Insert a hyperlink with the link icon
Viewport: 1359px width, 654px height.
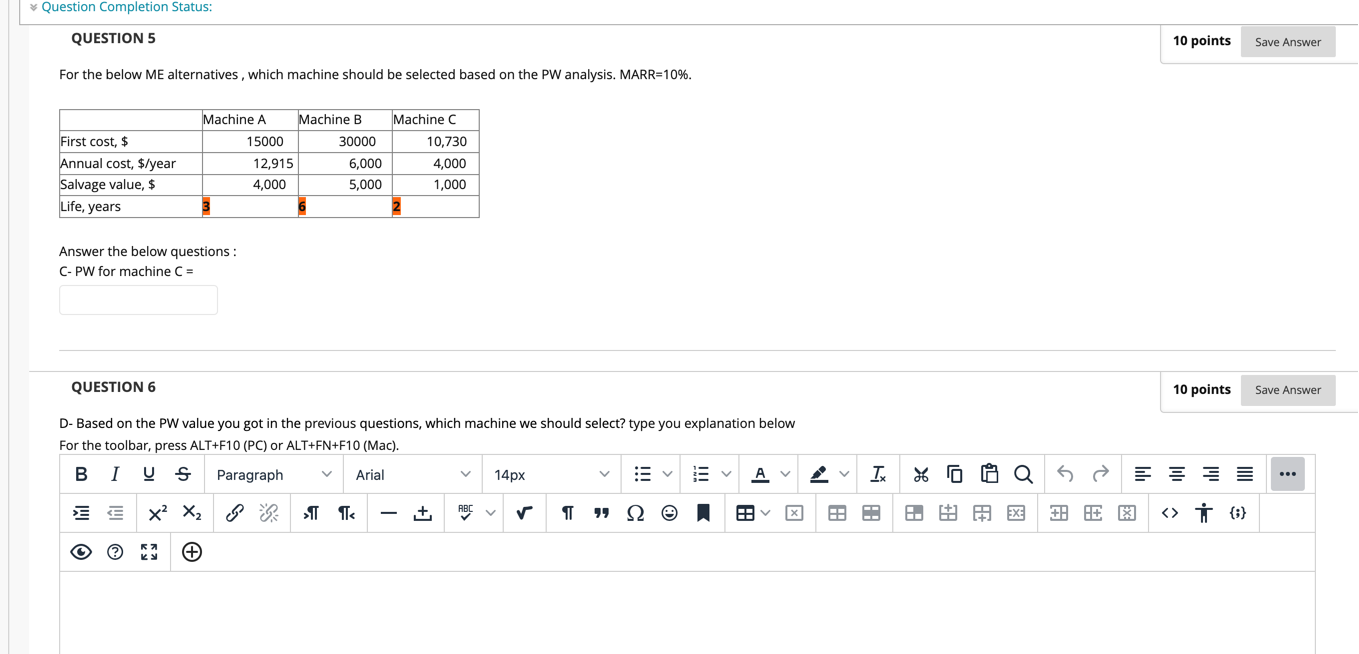pyautogui.click(x=235, y=513)
